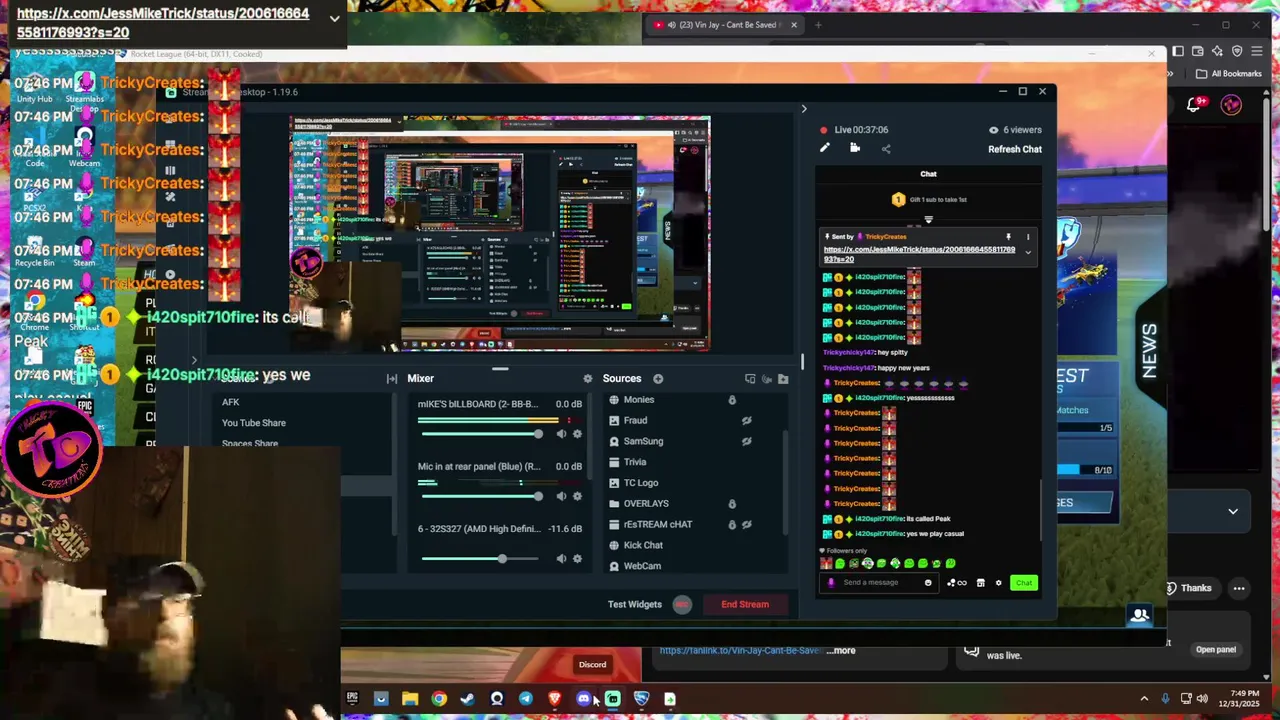Image resolution: width=1280 pixels, height=720 pixels.
Task: Open the pinned message three-dot menu
Action: tap(1027, 237)
